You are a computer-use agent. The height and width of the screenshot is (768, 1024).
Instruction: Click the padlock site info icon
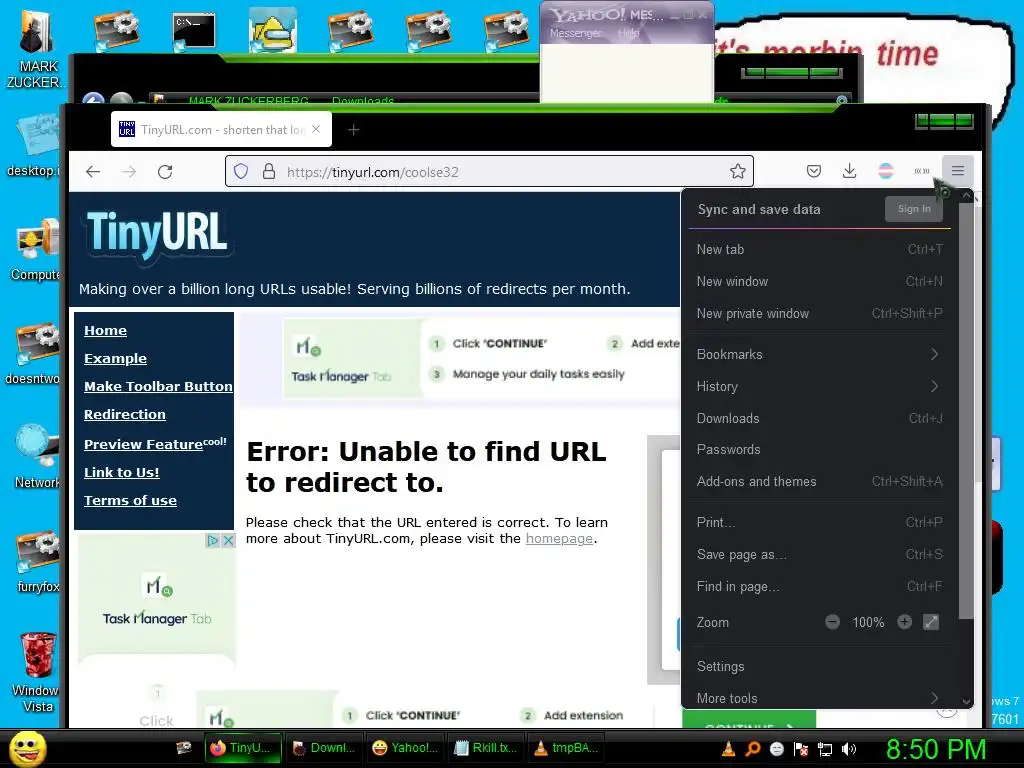[x=268, y=172]
